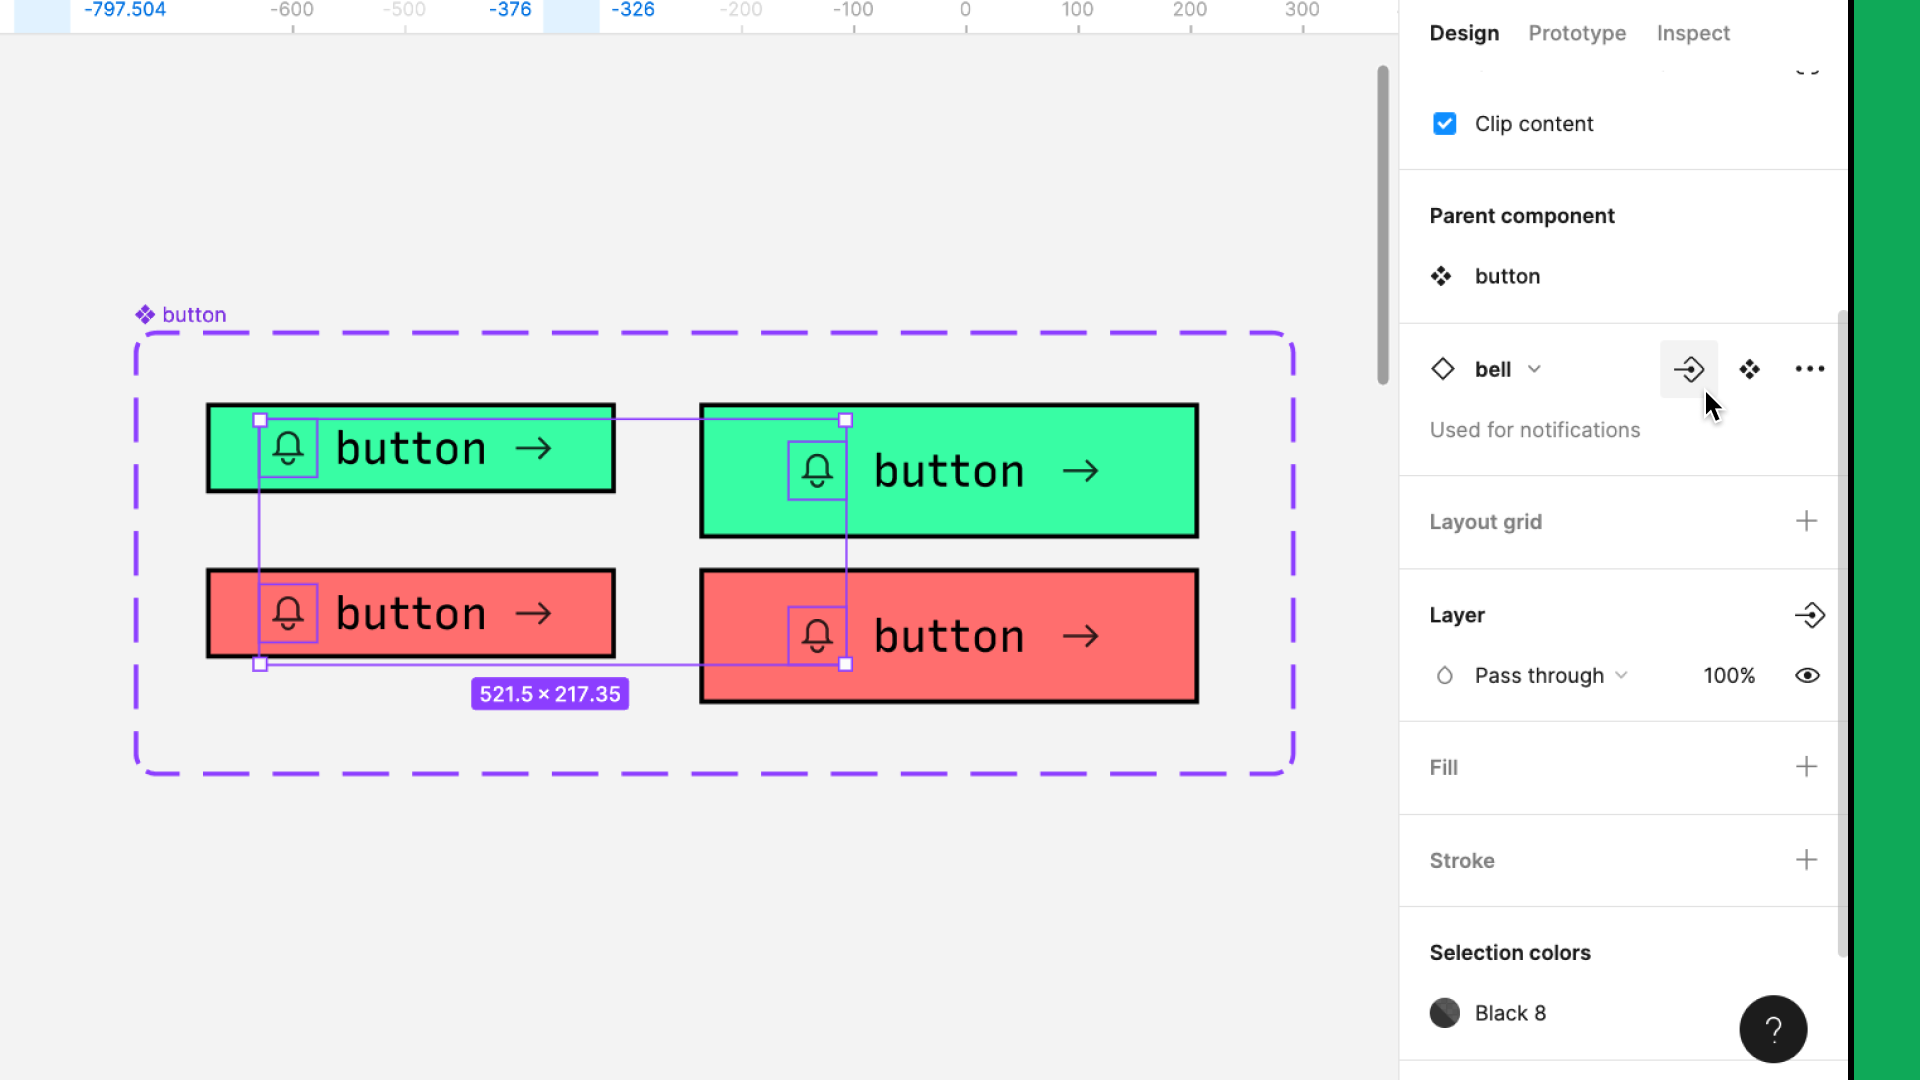Click the component reset icon for bell
This screenshot has height=1080, width=1920.
1689,368
